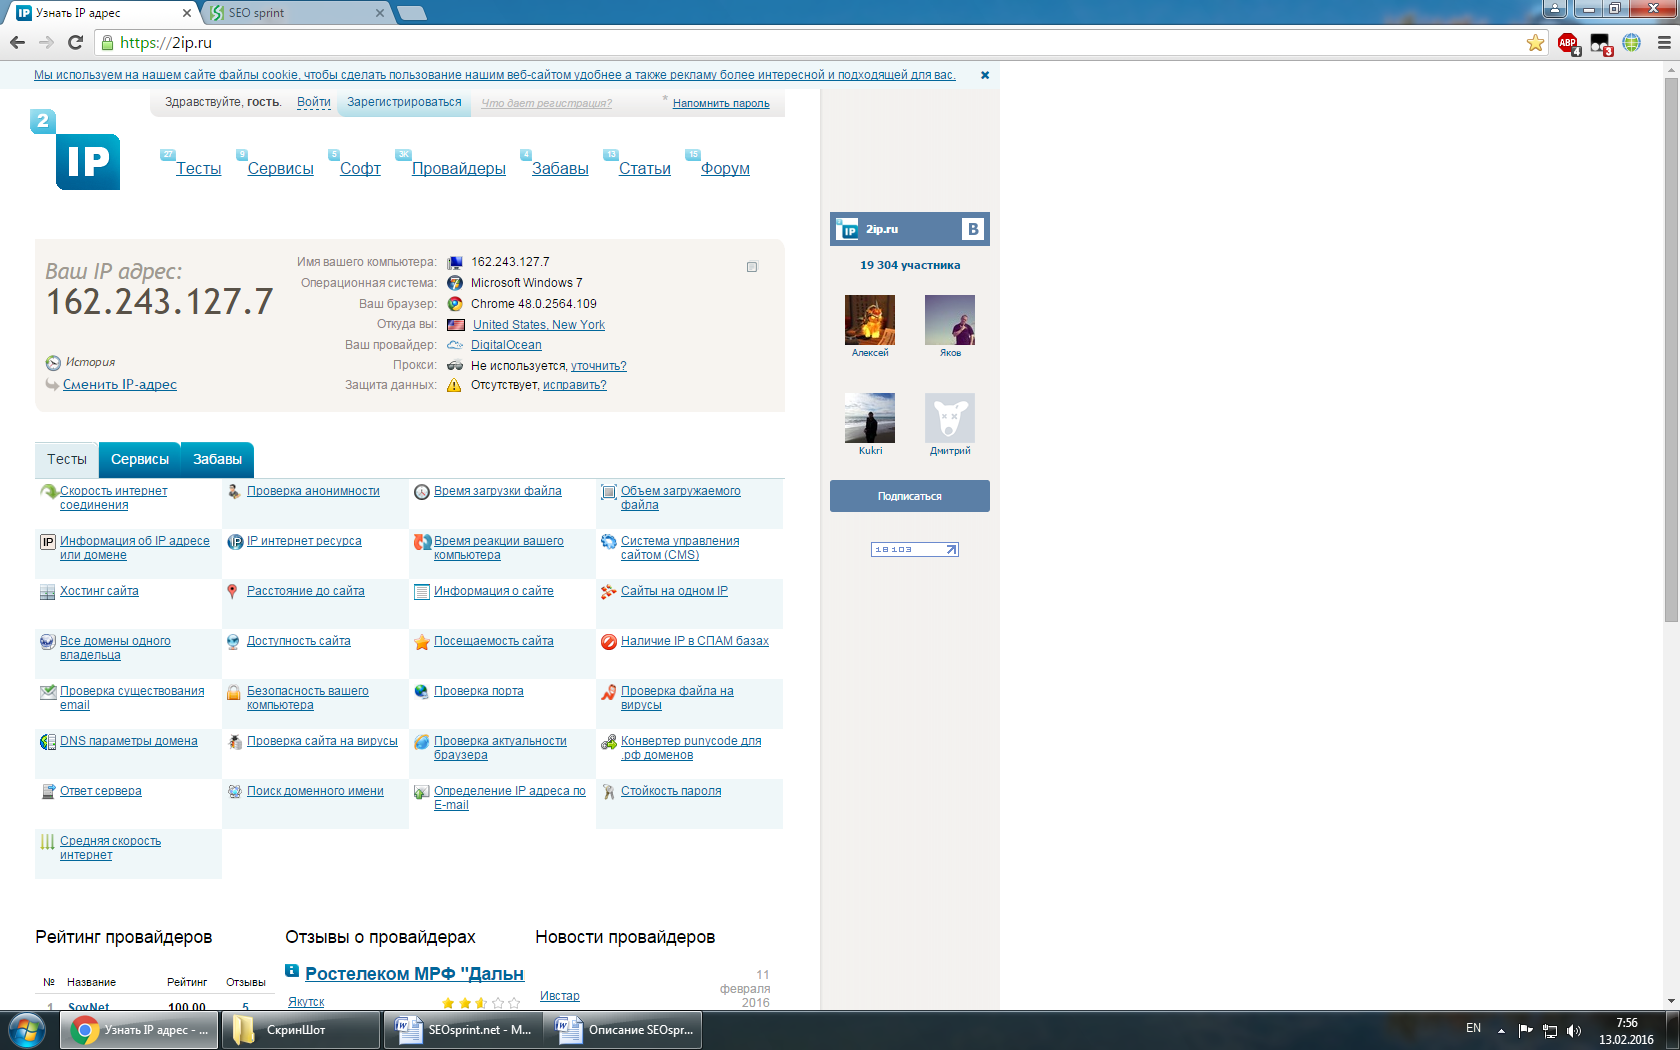The width and height of the screenshot is (1680, 1050).
Task: Open СкринШот folder in taskbar
Action: [x=300, y=1030]
